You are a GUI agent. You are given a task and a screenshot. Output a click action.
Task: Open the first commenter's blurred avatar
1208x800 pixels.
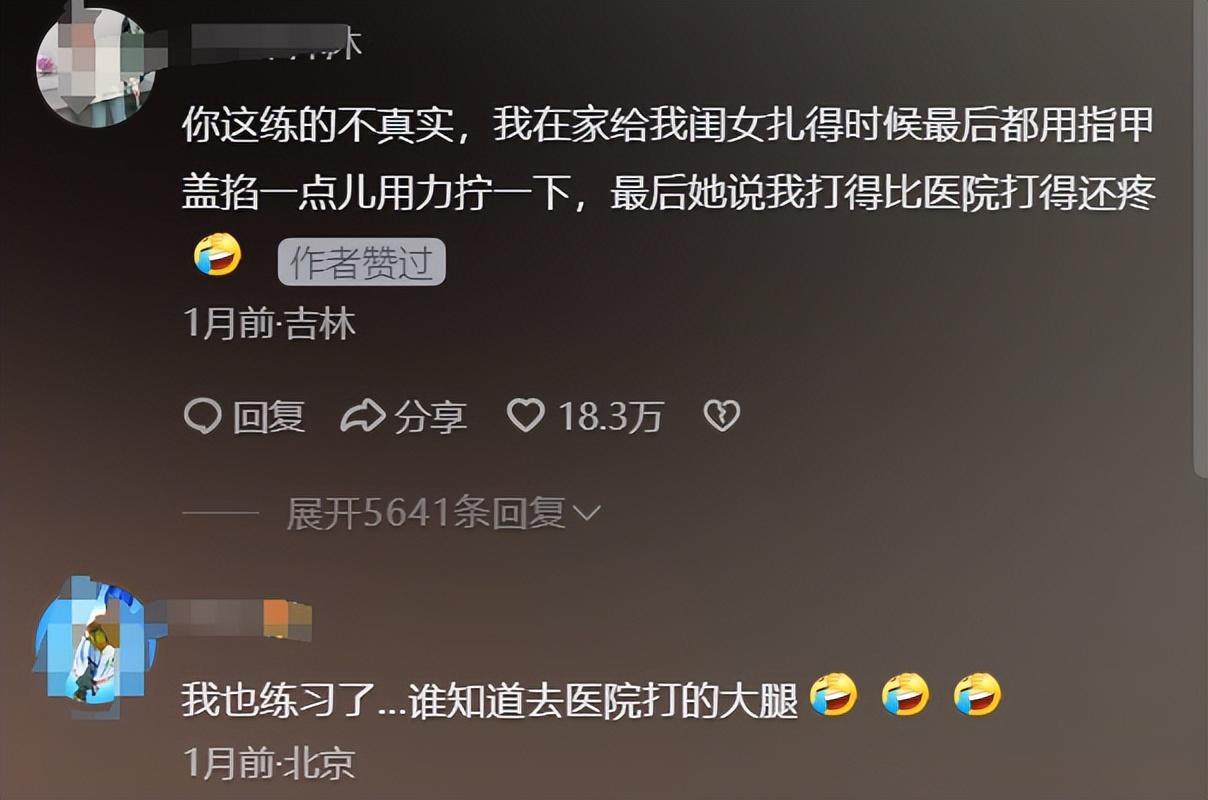click(x=96, y=68)
